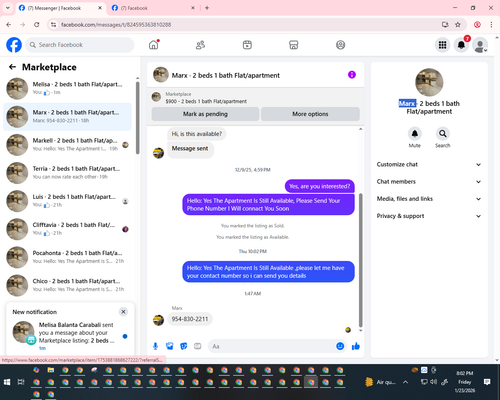This screenshot has height=400, width=500.
Task: Open the Facebook logo home link
Action: click(14, 45)
